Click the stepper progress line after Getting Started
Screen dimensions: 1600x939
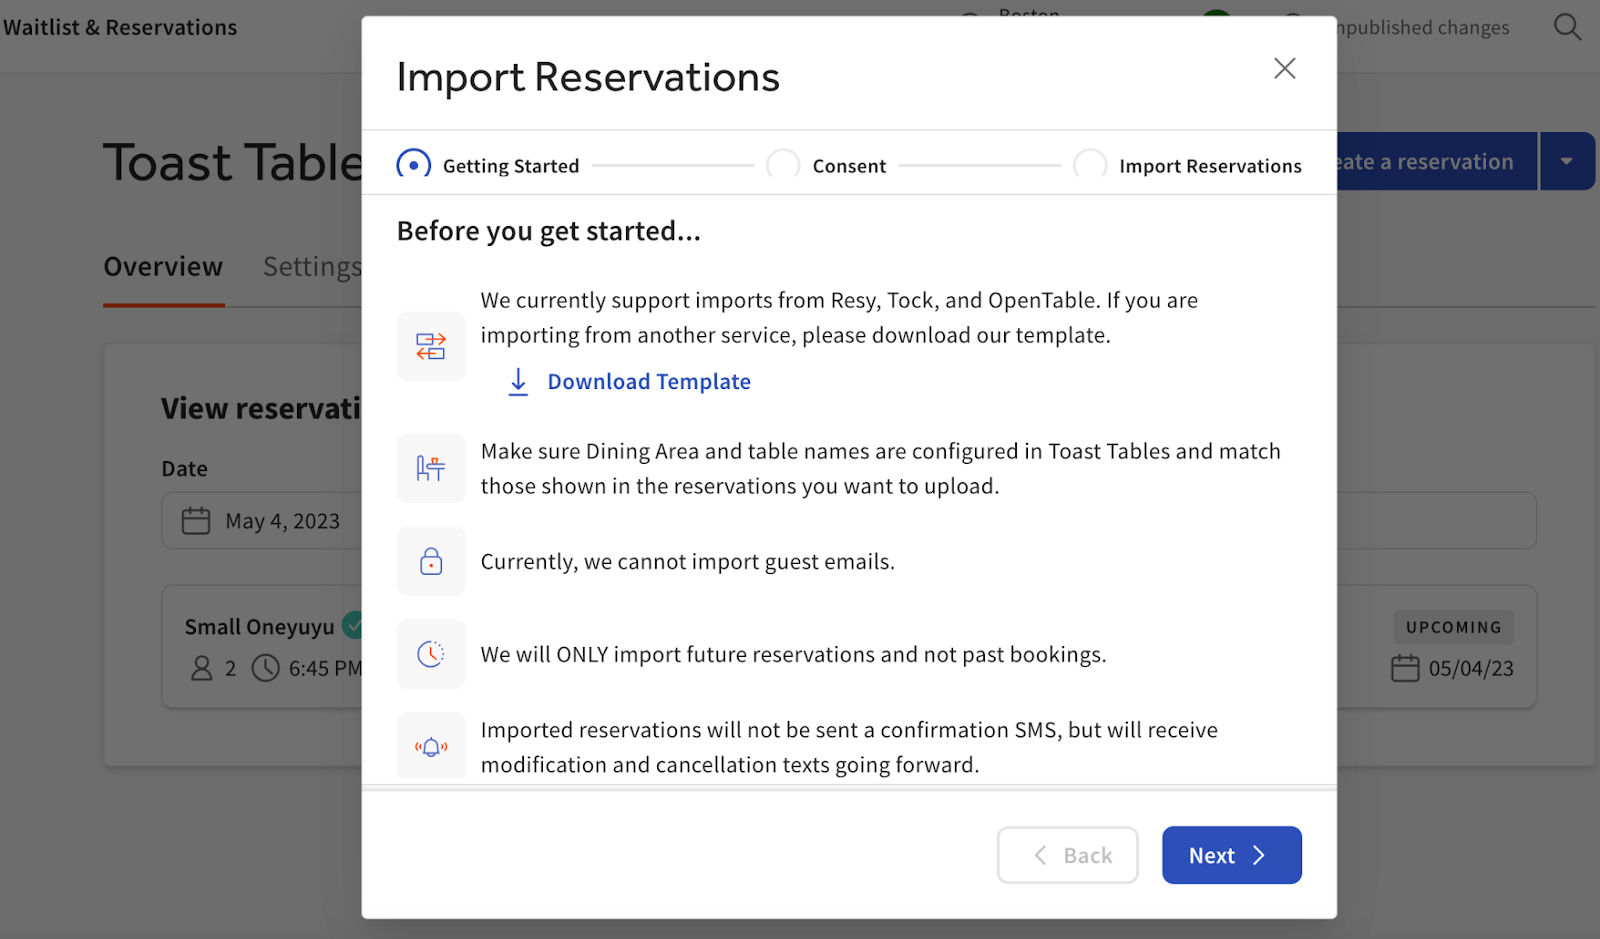(673, 164)
